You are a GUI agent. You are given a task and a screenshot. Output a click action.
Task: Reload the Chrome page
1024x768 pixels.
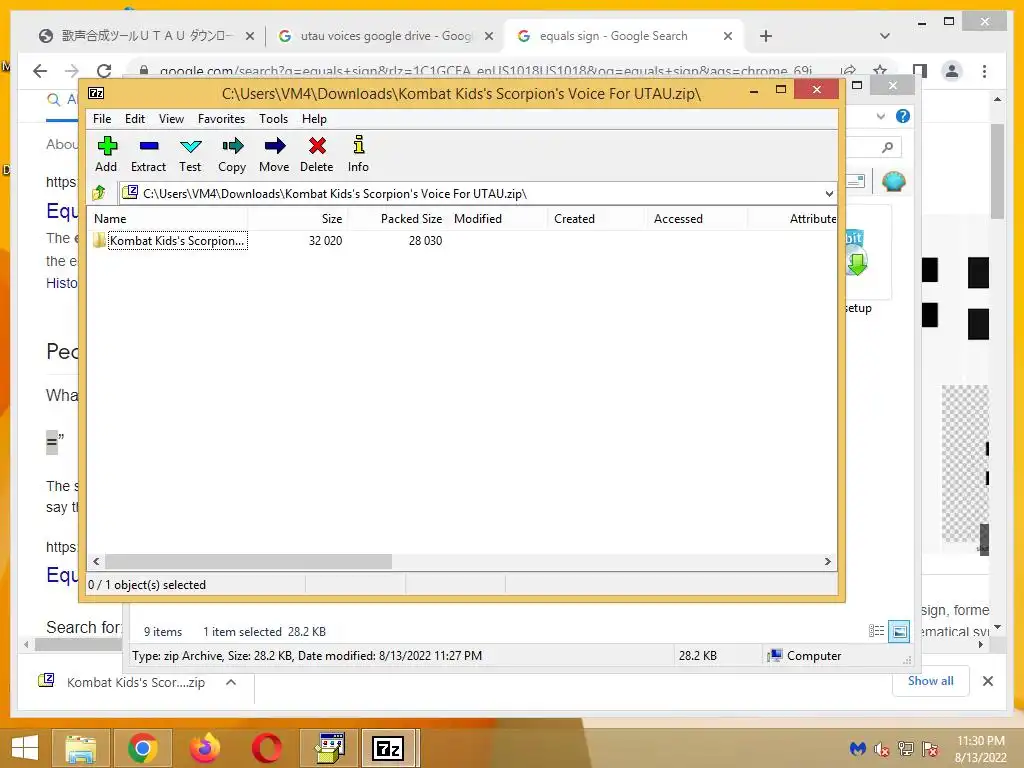[x=104, y=71]
